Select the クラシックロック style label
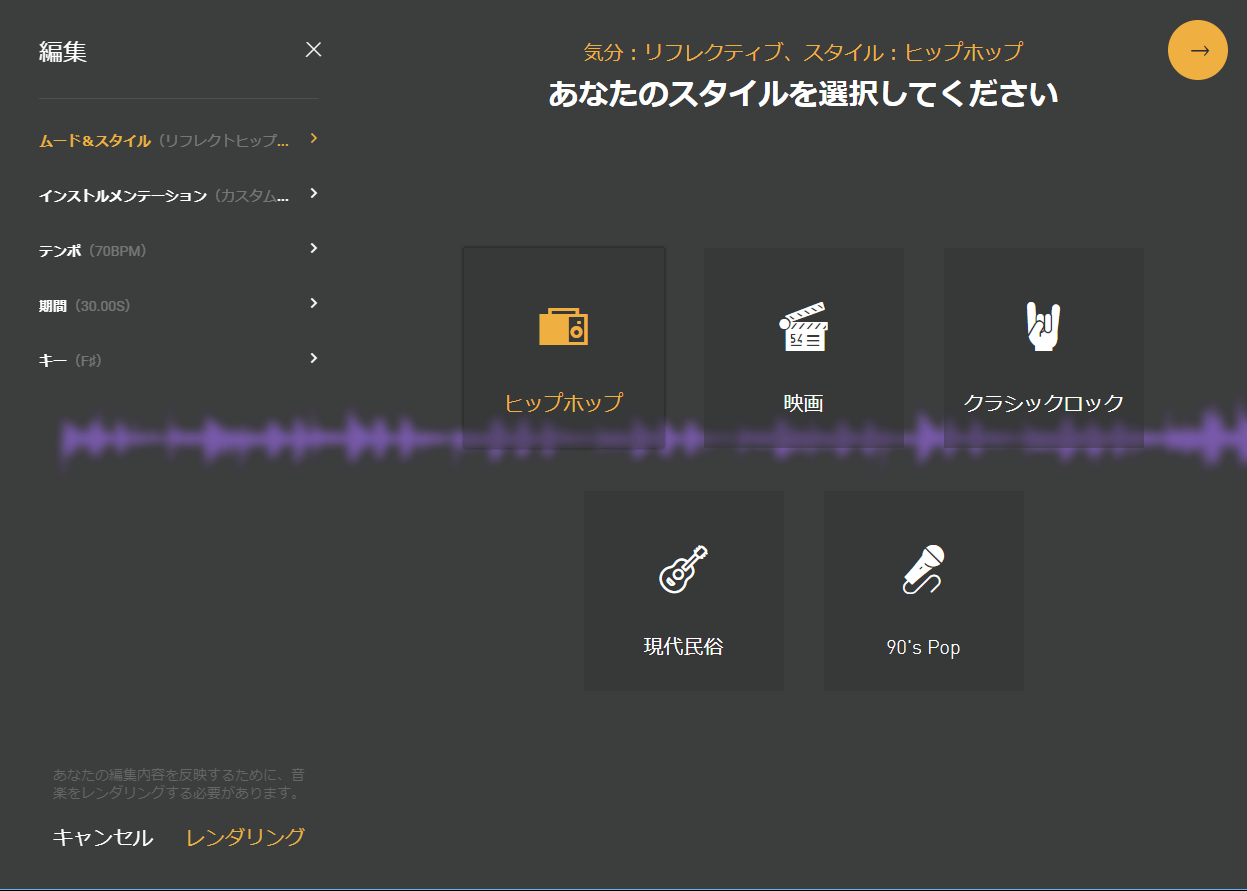The height and width of the screenshot is (891, 1247). [x=1043, y=404]
